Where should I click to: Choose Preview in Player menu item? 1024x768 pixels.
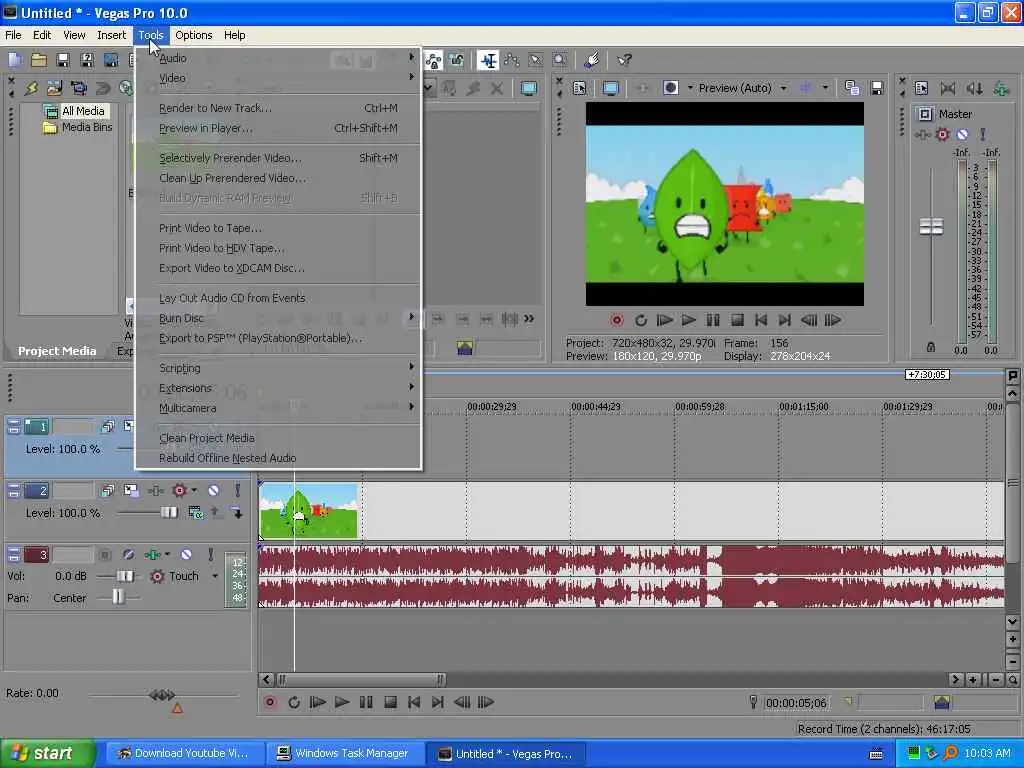[278, 128]
